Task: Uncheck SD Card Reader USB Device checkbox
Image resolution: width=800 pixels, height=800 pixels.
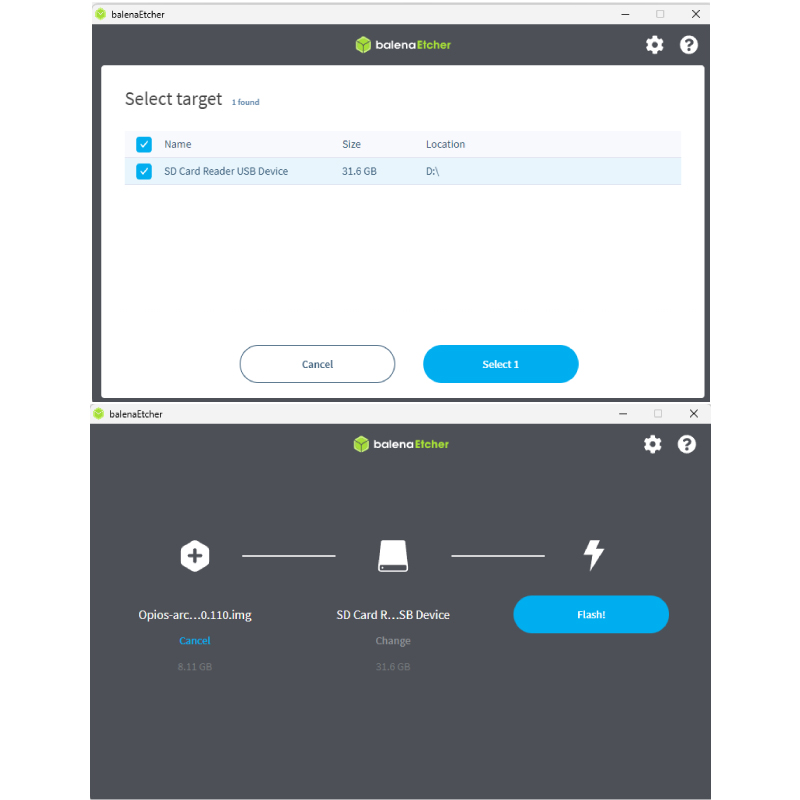Action: (144, 171)
